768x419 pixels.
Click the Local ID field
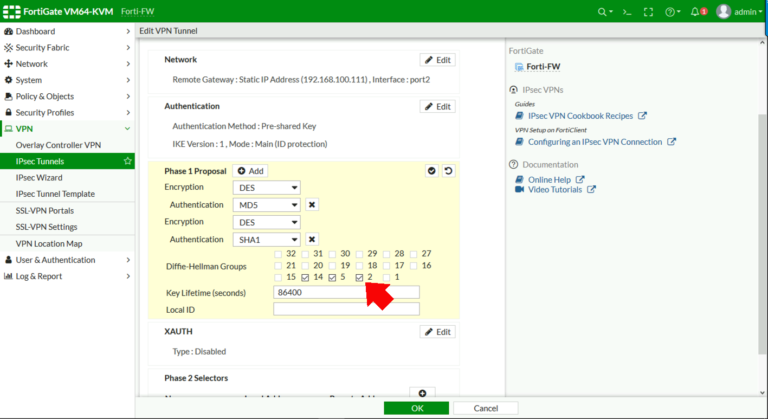pyautogui.click(x=346, y=309)
